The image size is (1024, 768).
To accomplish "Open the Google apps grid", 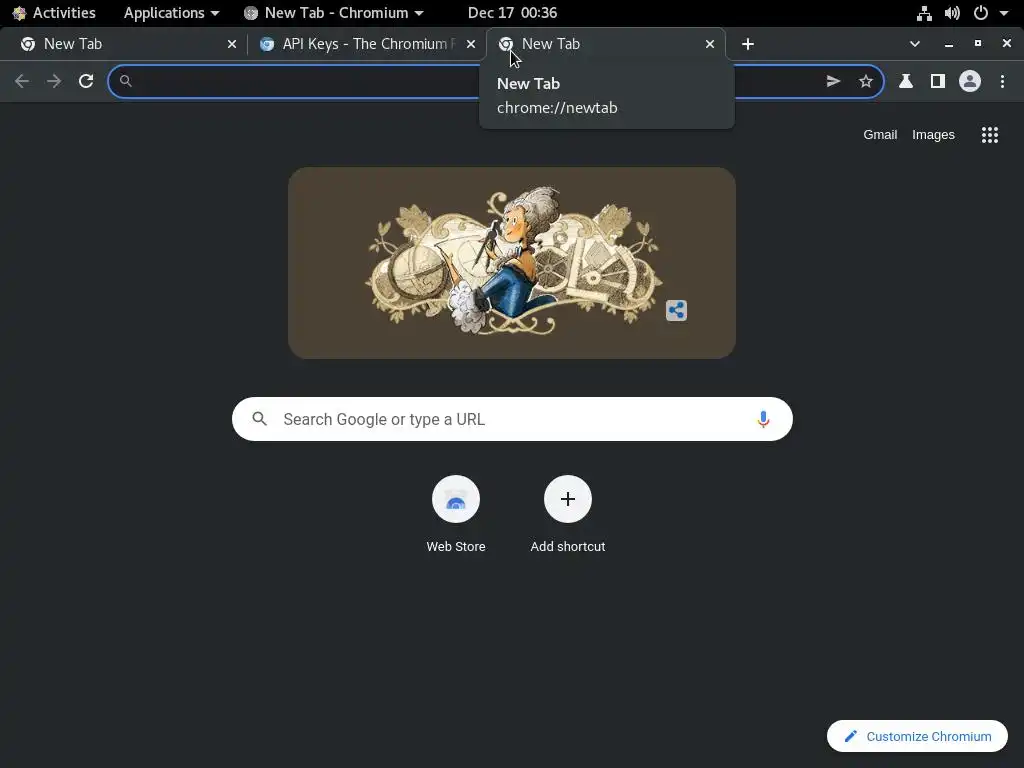I will click(990, 135).
